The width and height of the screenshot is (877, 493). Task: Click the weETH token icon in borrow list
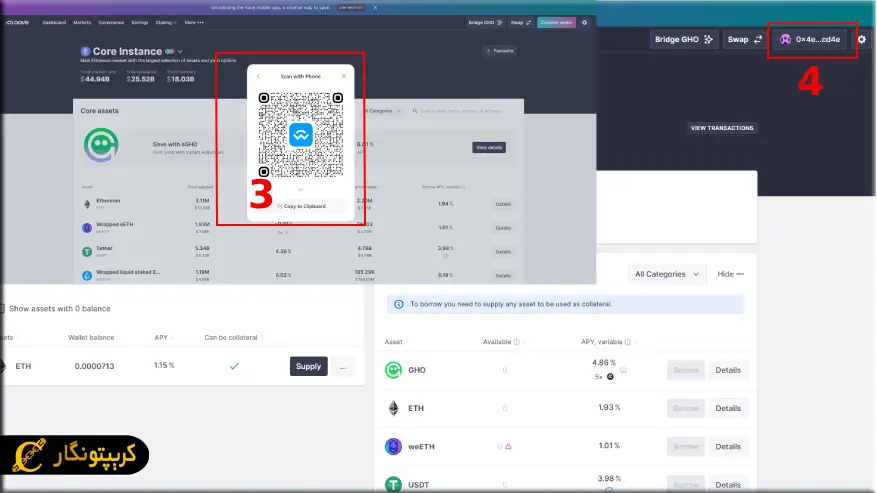click(x=393, y=447)
